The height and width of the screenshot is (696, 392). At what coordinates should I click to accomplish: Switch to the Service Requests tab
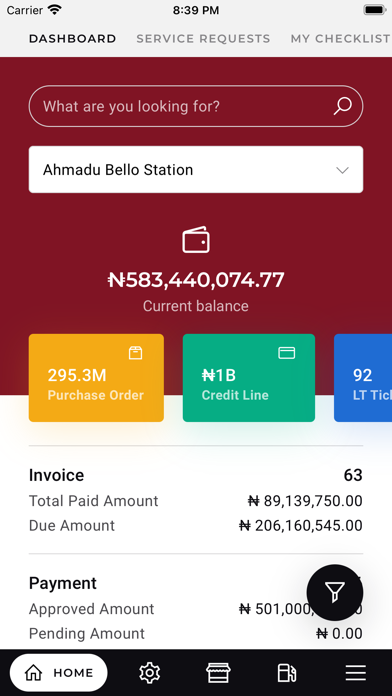click(203, 39)
